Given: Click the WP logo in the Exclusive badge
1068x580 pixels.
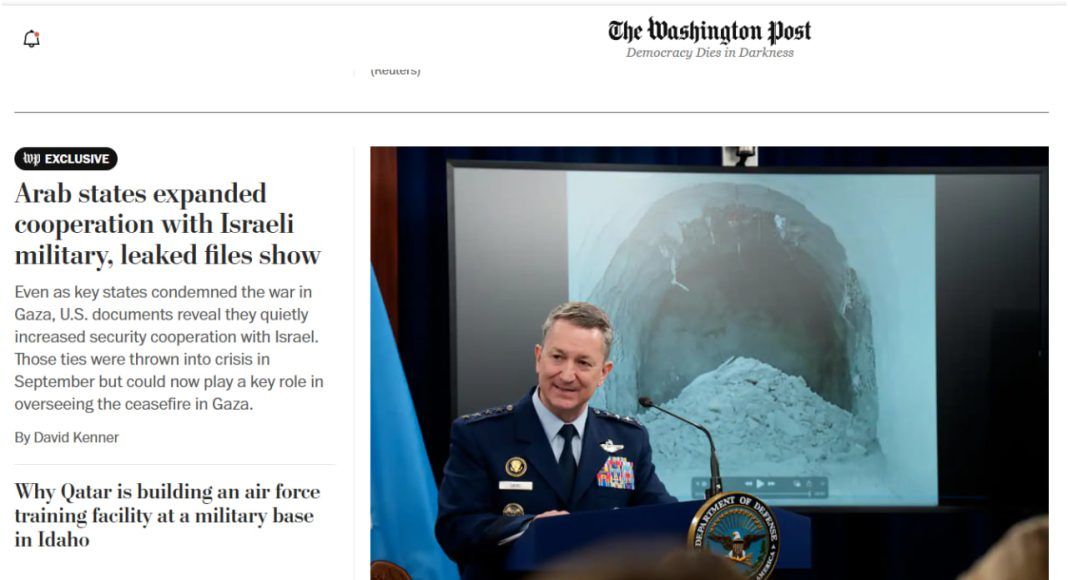Looking at the screenshot, I should [x=31, y=159].
